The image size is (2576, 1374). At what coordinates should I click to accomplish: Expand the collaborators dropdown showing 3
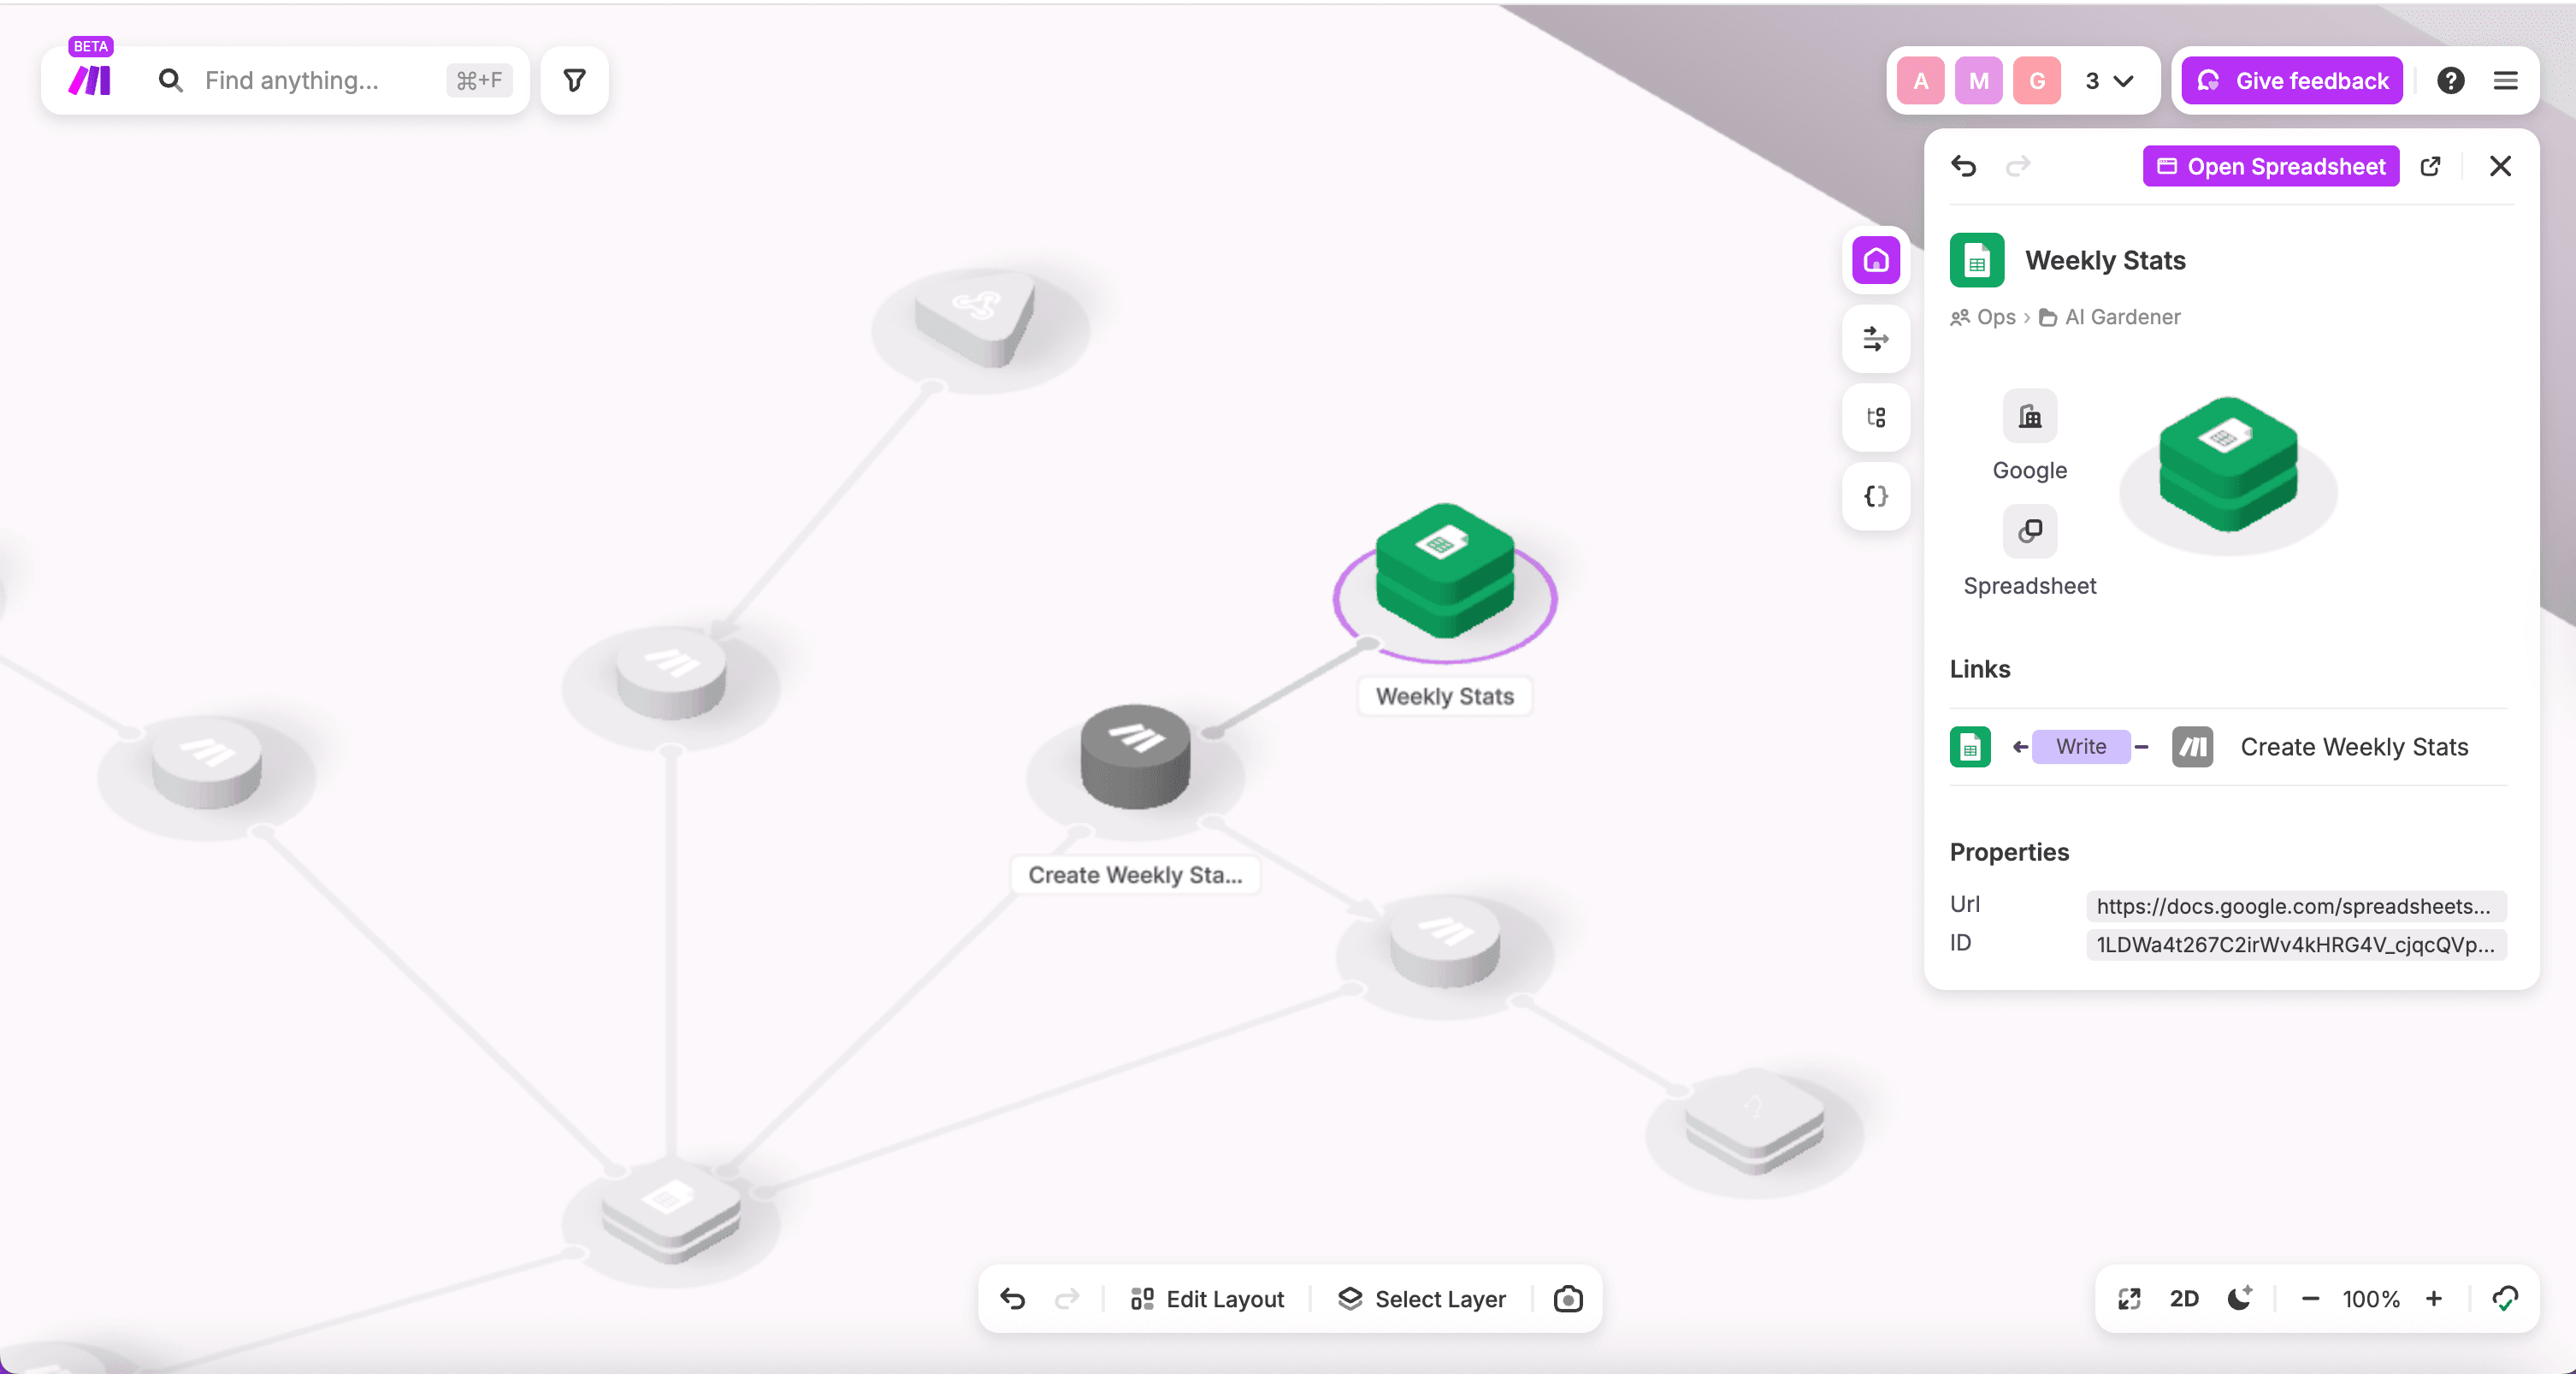point(2109,81)
